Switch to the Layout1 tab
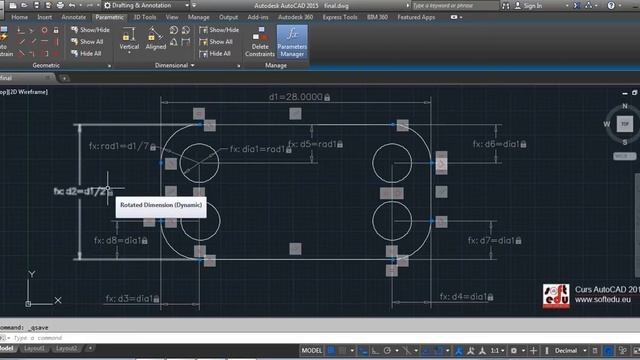 click(x=34, y=348)
